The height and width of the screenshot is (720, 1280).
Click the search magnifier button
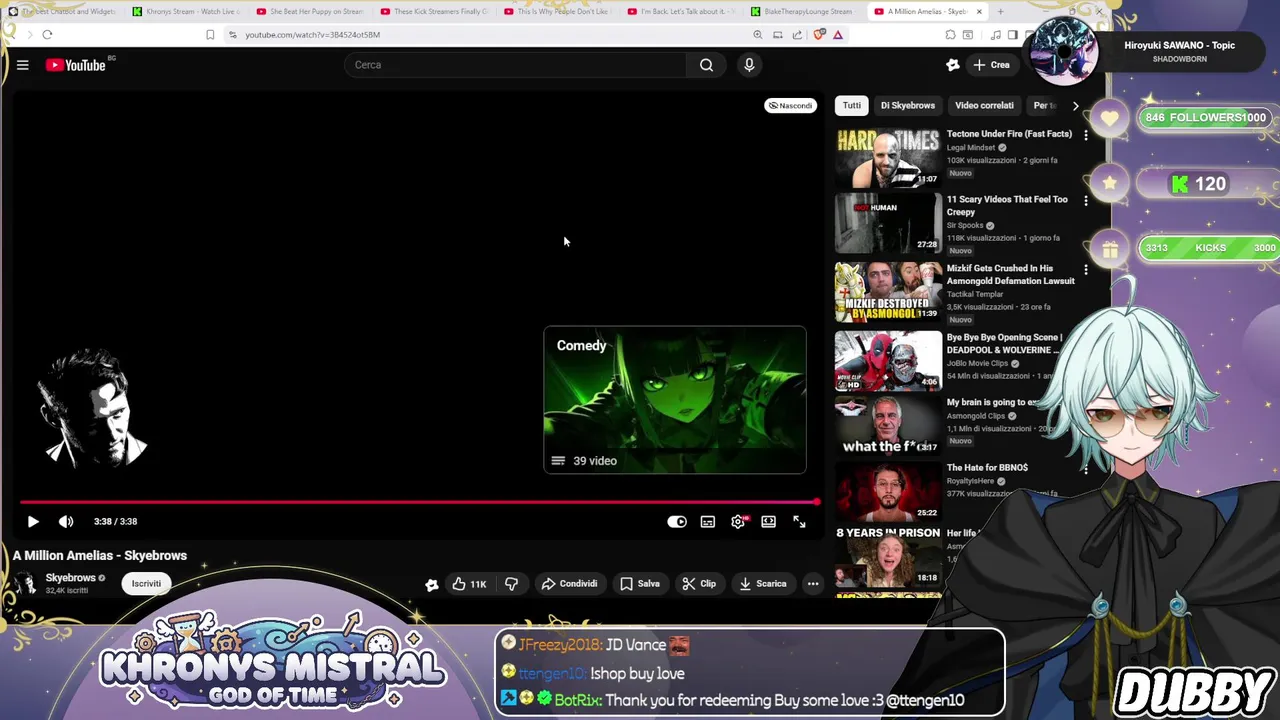coord(706,65)
